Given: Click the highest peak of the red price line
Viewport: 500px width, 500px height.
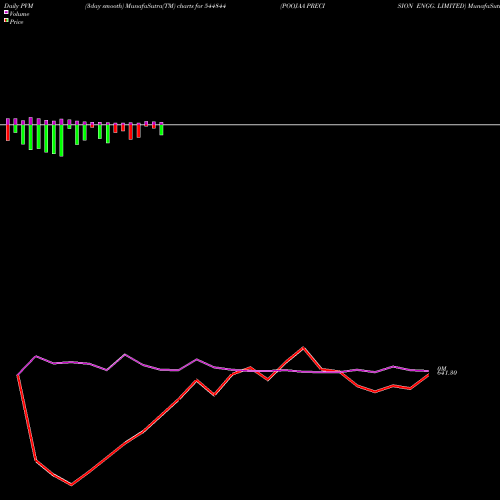Looking at the screenshot, I should click(303, 348).
